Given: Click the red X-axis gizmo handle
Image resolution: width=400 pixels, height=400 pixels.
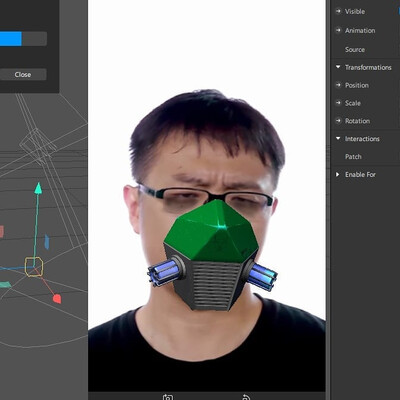Looking at the screenshot, I should point(57,299).
